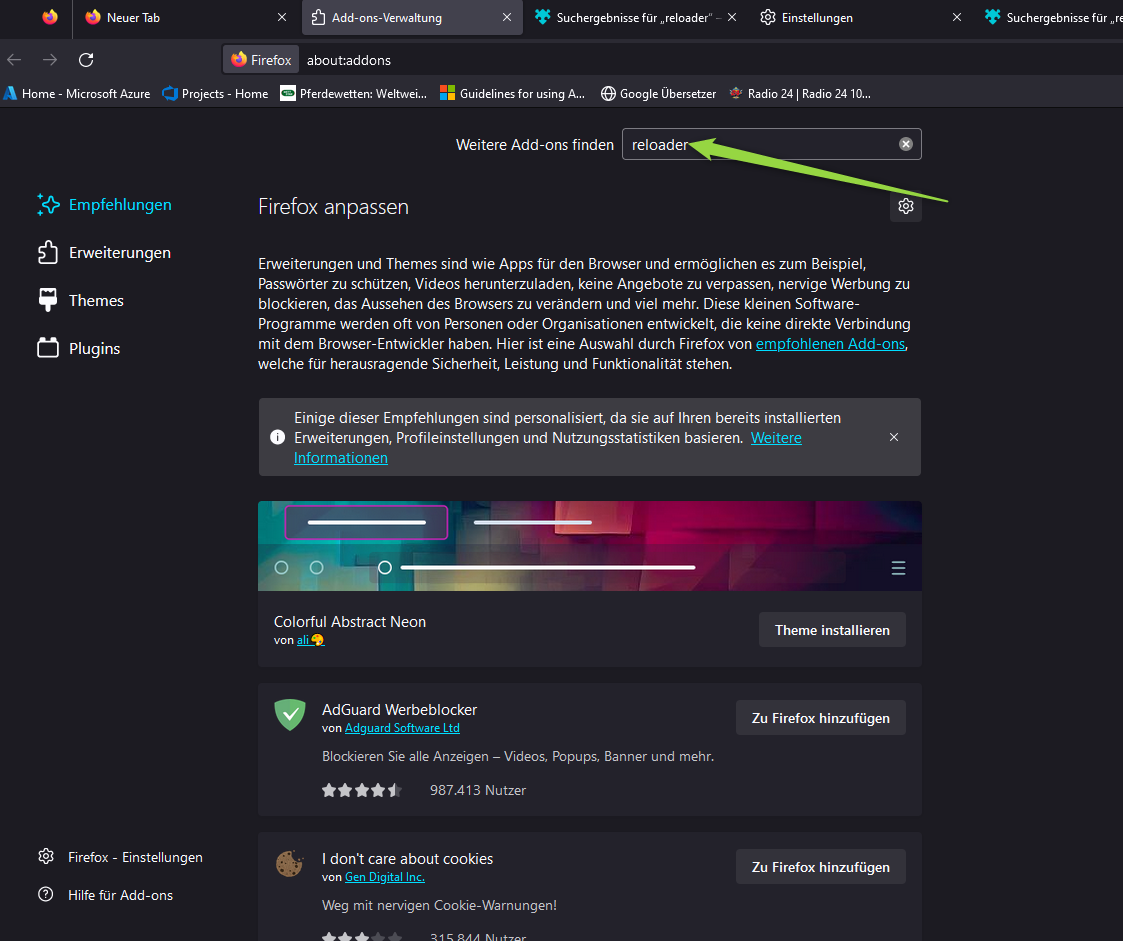Screen dimensions: 1123x941
Task: Open the add-on tools gear menu
Action: tap(905, 206)
